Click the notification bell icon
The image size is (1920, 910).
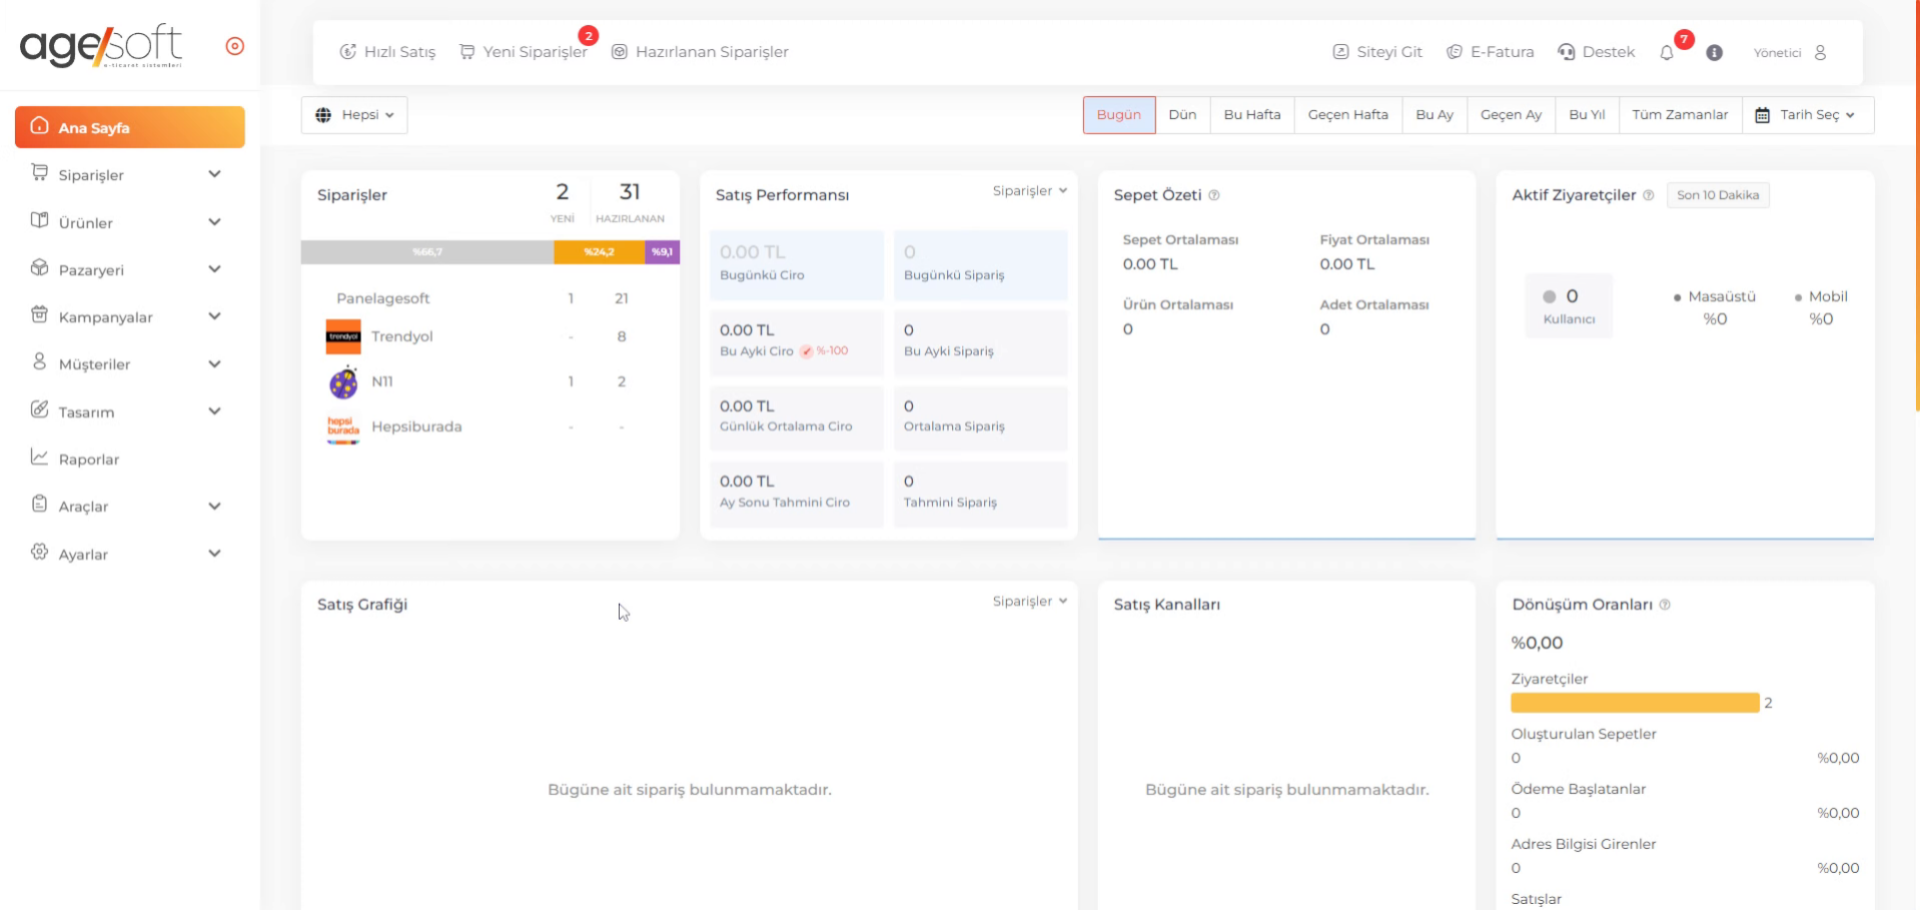[1666, 53]
